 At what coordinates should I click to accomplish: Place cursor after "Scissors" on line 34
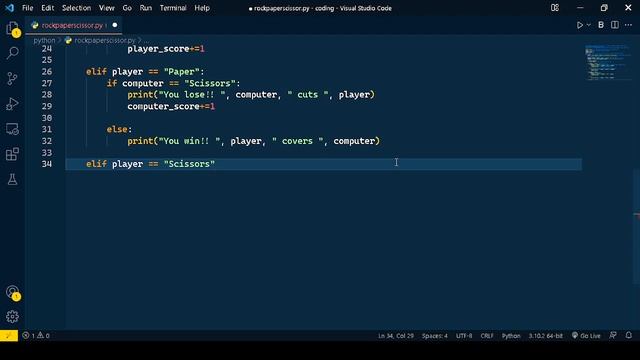pyautogui.click(x=215, y=164)
